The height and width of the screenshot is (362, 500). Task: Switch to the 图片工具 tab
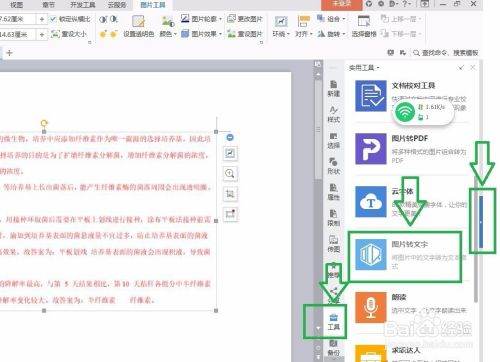pyautogui.click(x=152, y=5)
